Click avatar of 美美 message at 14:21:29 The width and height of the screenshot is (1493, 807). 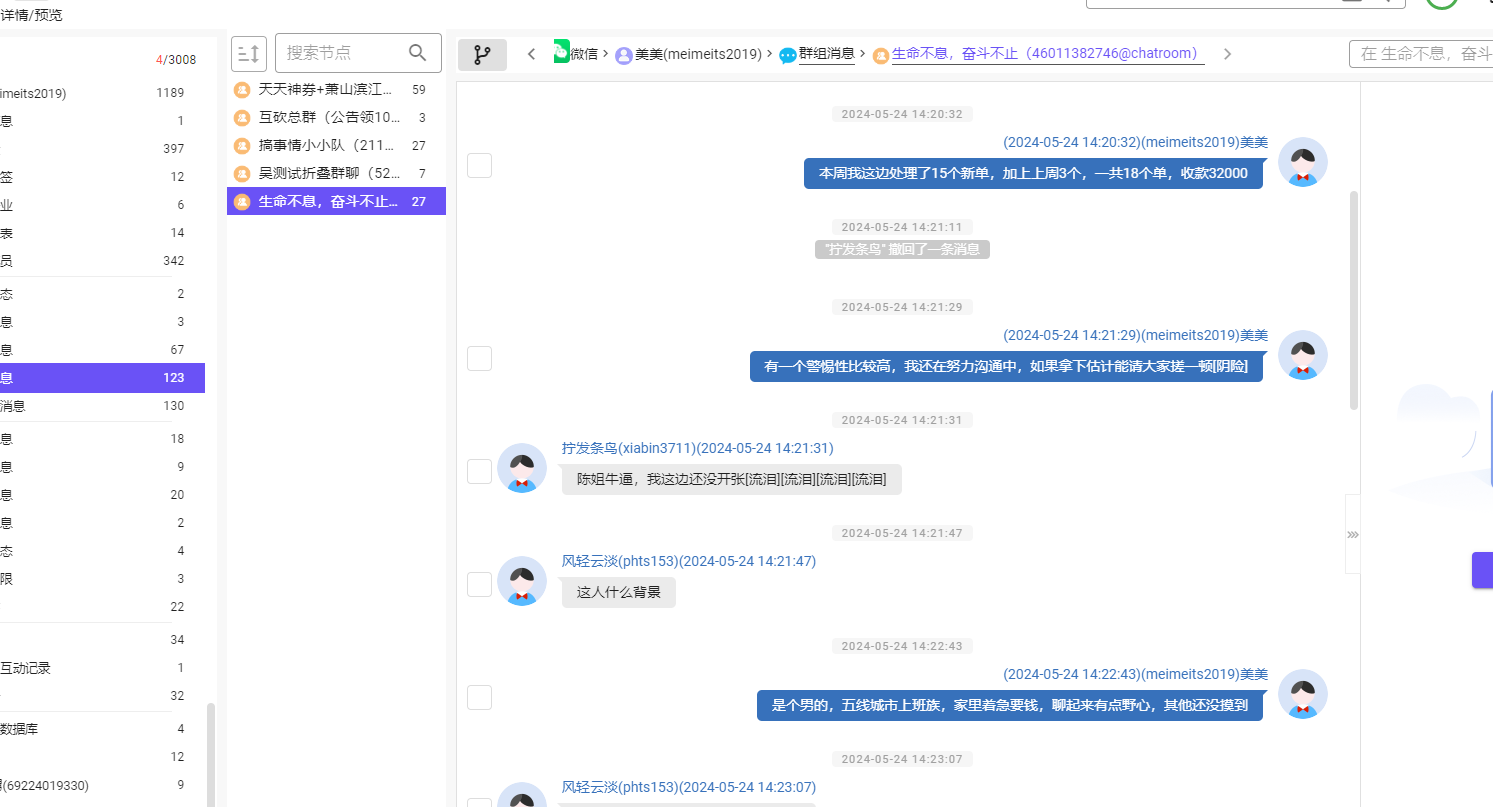[1303, 355]
